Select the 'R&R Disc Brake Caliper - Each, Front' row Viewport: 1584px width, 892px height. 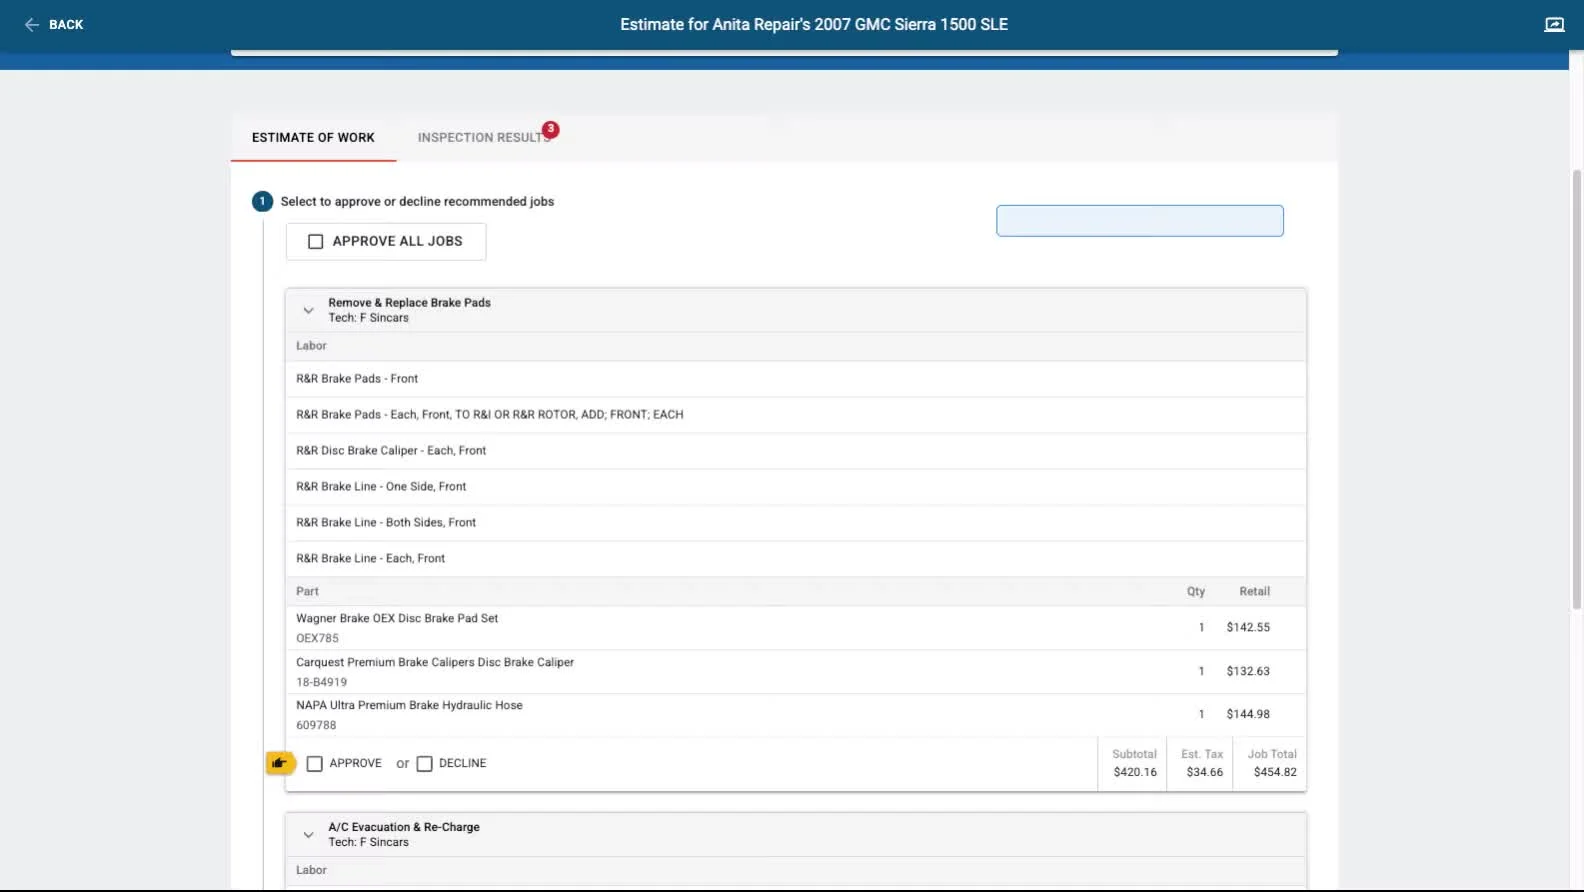pos(795,451)
